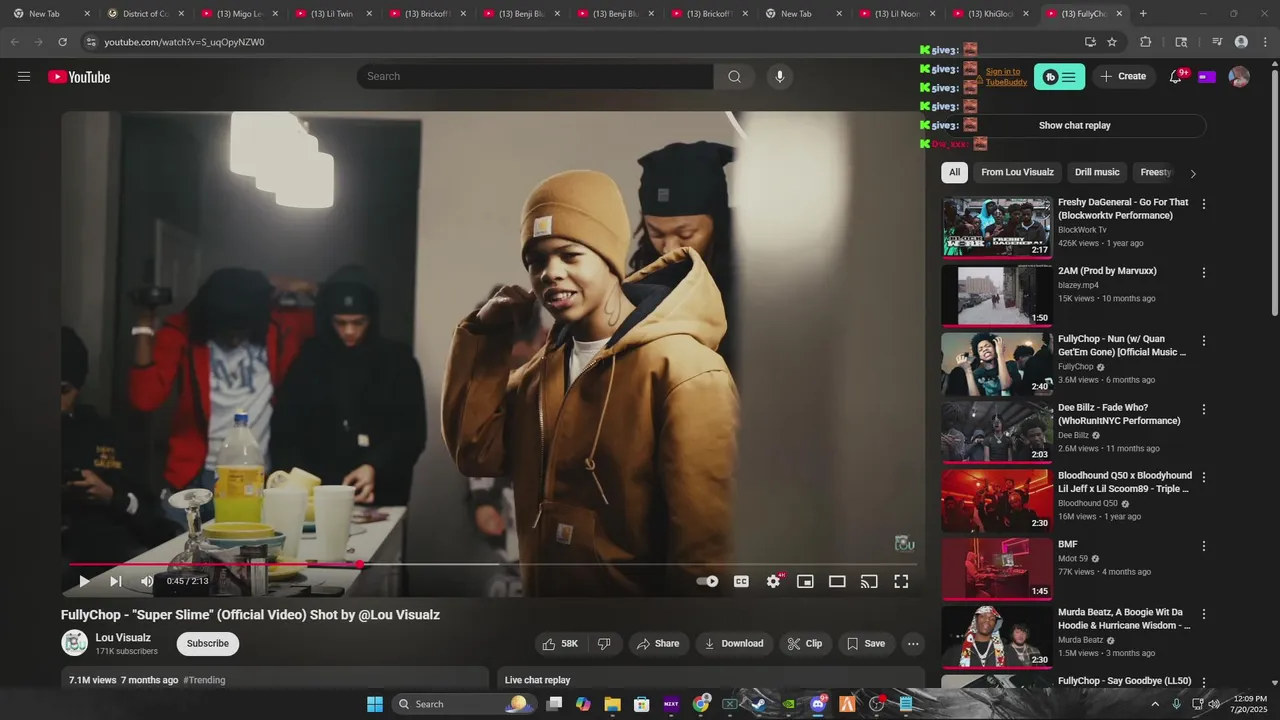Open options for Bloodhound Q50 video
1280x720 pixels.
point(1204,477)
